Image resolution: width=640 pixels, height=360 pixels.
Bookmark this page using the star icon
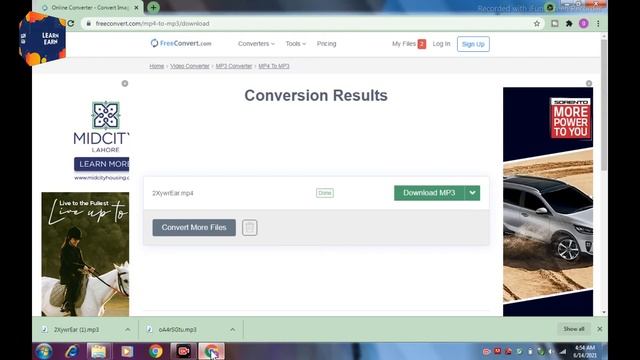[x=537, y=24]
